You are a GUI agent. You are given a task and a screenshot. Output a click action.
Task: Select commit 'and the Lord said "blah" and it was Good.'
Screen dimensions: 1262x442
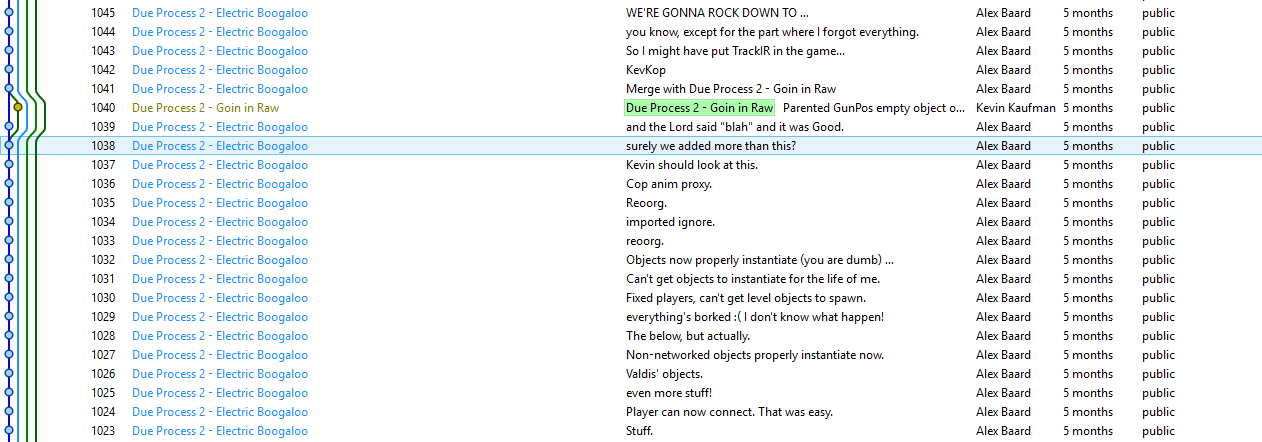point(735,127)
